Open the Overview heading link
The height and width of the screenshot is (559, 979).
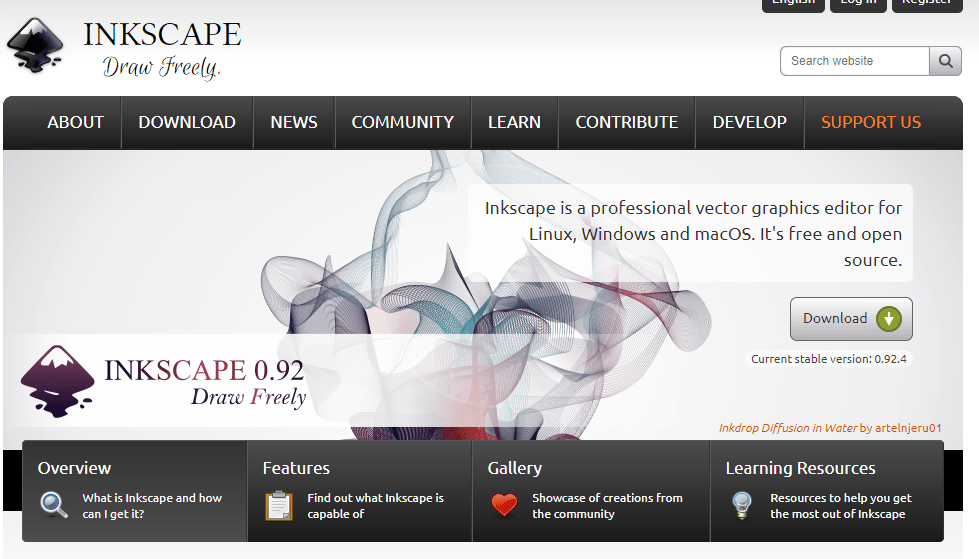74,468
